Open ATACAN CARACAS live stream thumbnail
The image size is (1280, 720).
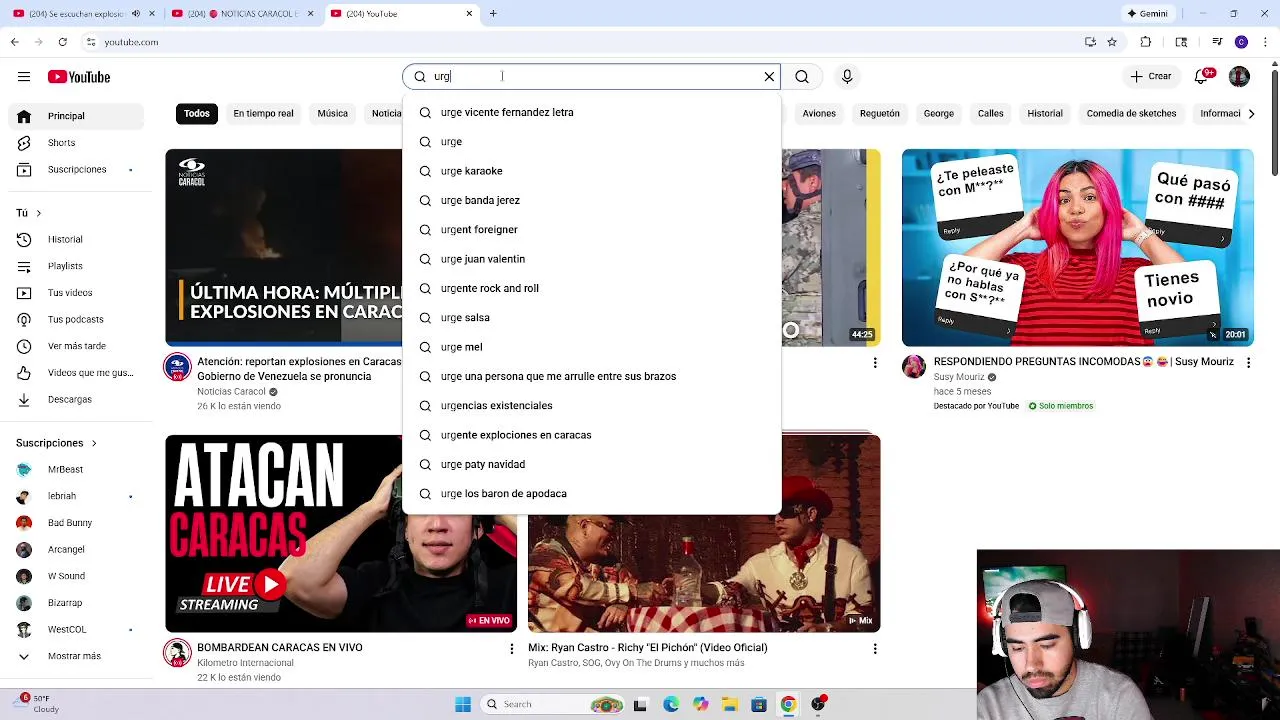tap(341, 533)
